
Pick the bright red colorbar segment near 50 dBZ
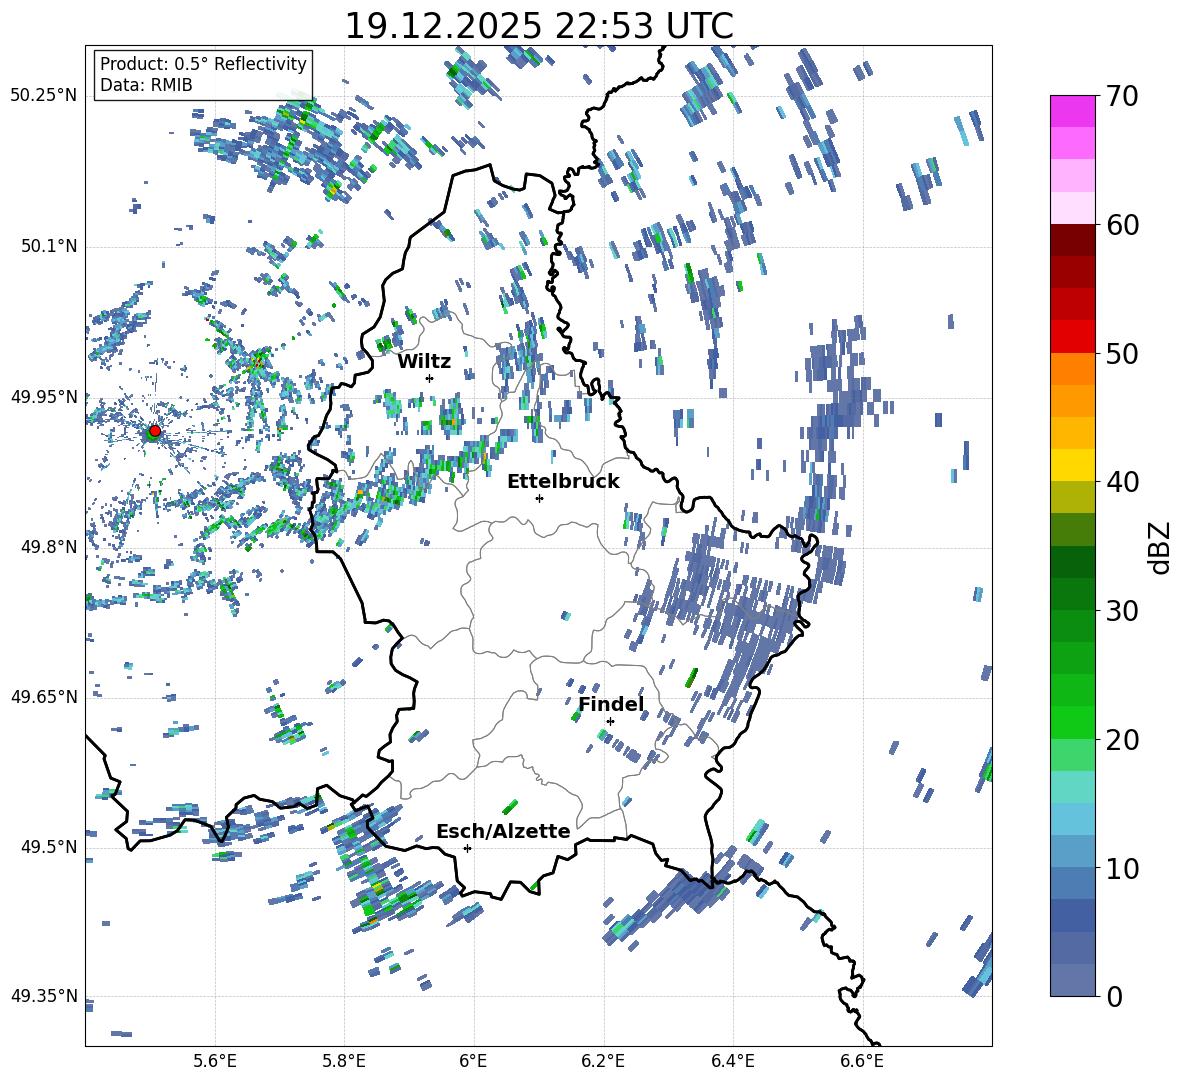(x=1072, y=336)
